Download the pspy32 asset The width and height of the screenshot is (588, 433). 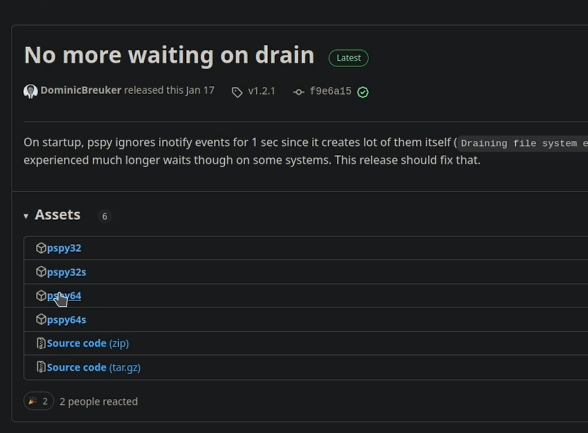(x=64, y=248)
